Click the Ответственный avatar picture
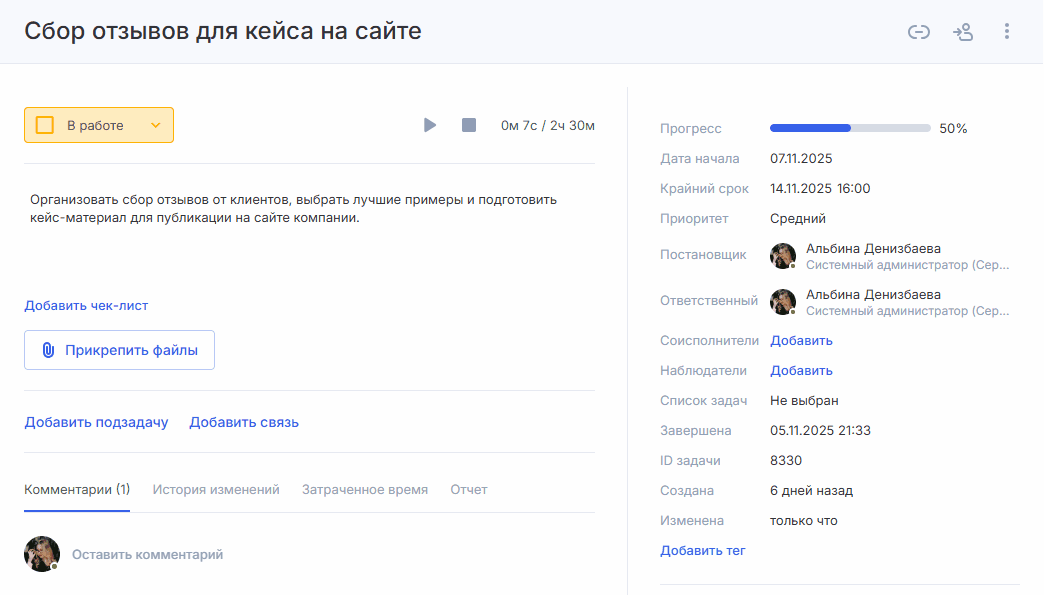The width and height of the screenshot is (1044, 595). click(x=783, y=302)
